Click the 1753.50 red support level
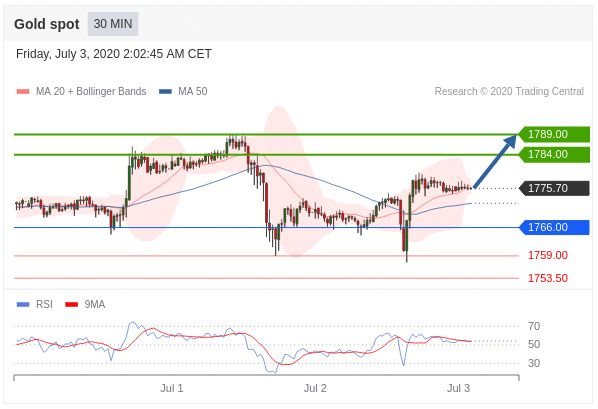This screenshot has width=598, height=409. click(548, 278)
